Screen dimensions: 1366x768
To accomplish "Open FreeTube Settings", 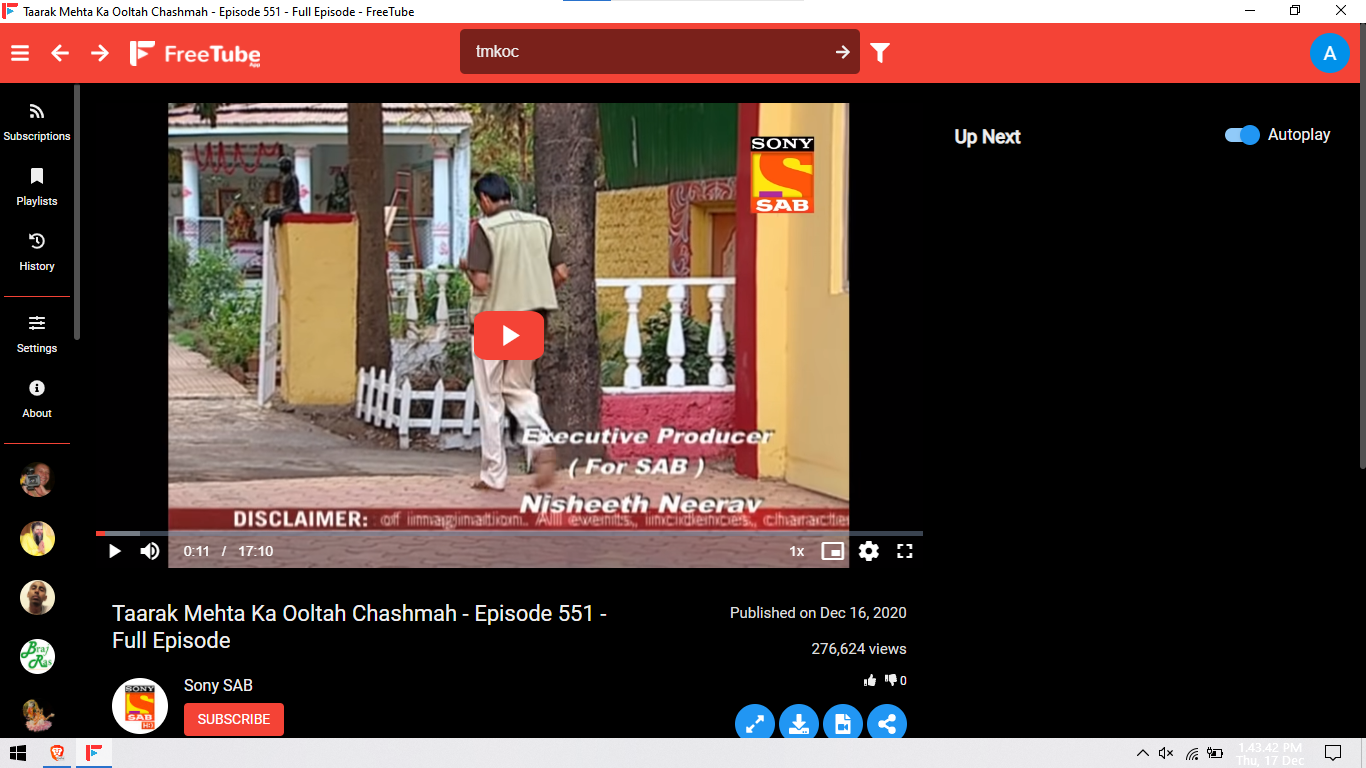I will point(36,333).
